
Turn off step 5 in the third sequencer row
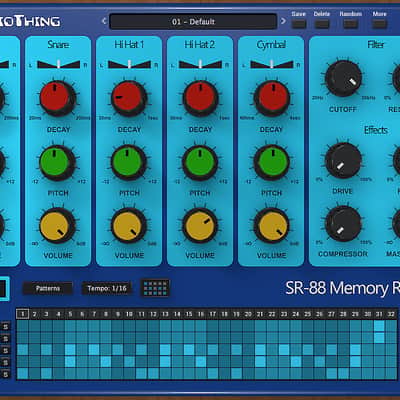click(x=70, y=350)
